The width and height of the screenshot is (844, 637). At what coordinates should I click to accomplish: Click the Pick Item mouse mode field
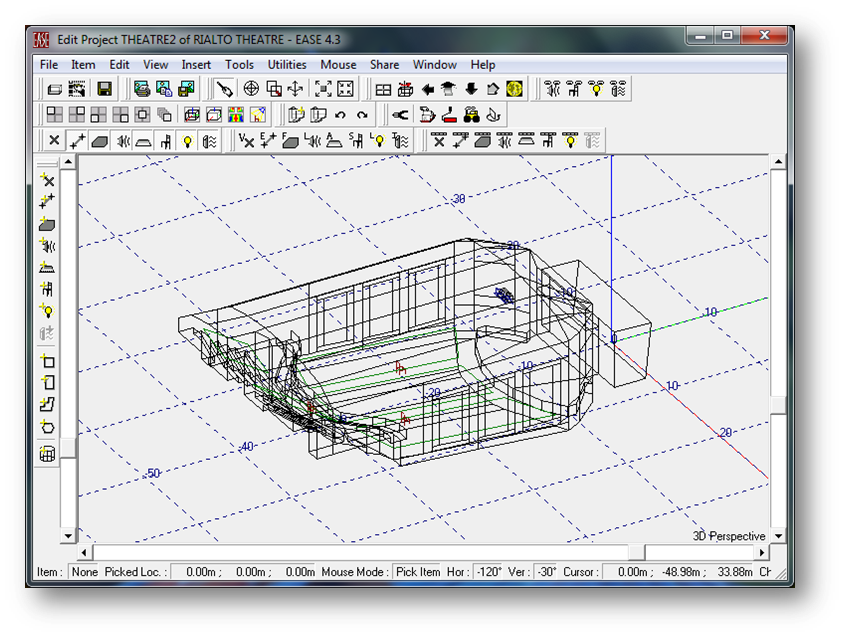tap(417, 572)
